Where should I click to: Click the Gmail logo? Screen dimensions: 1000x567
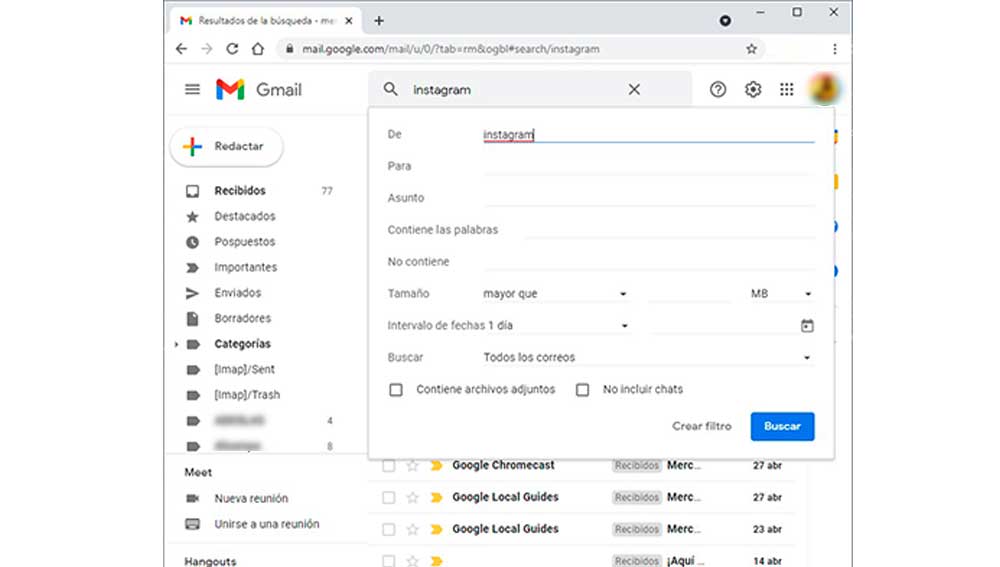[x=258, y=89]
